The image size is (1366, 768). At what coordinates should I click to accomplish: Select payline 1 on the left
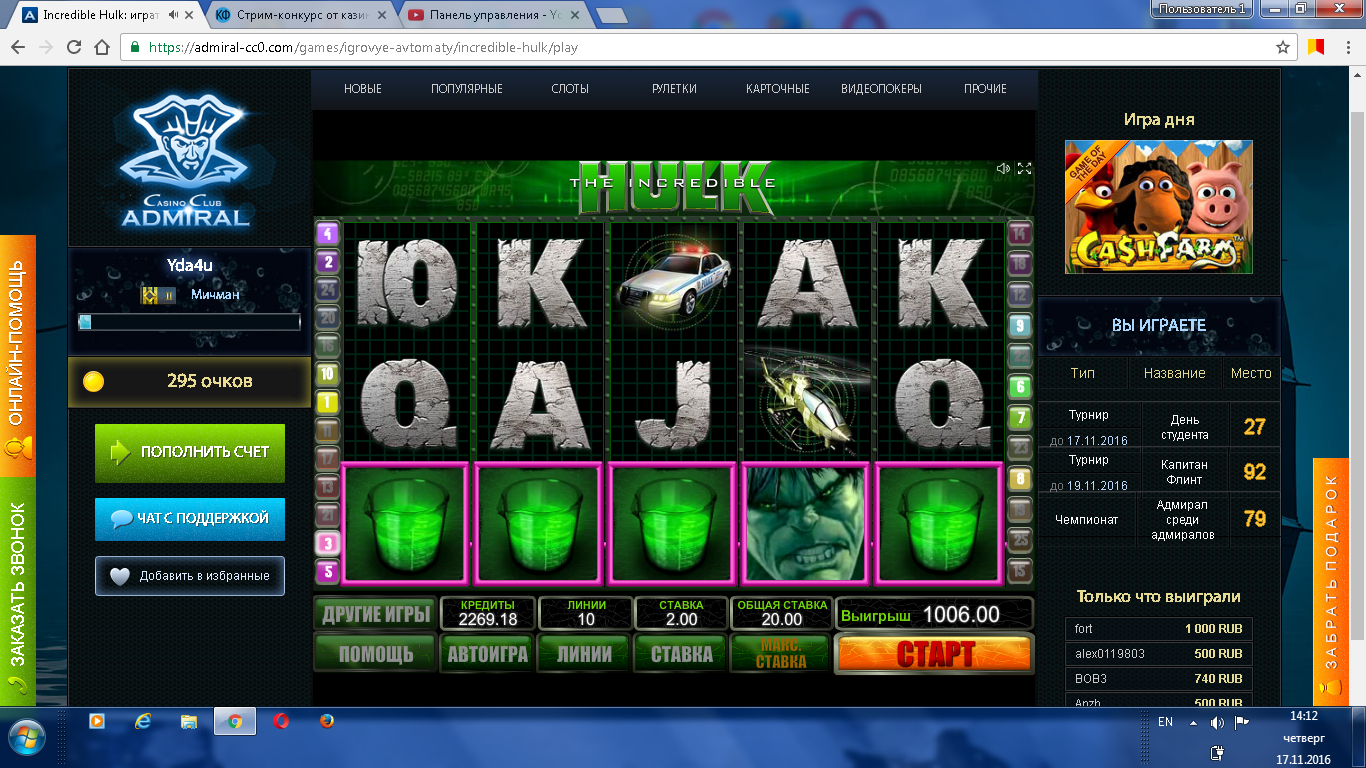328,402
